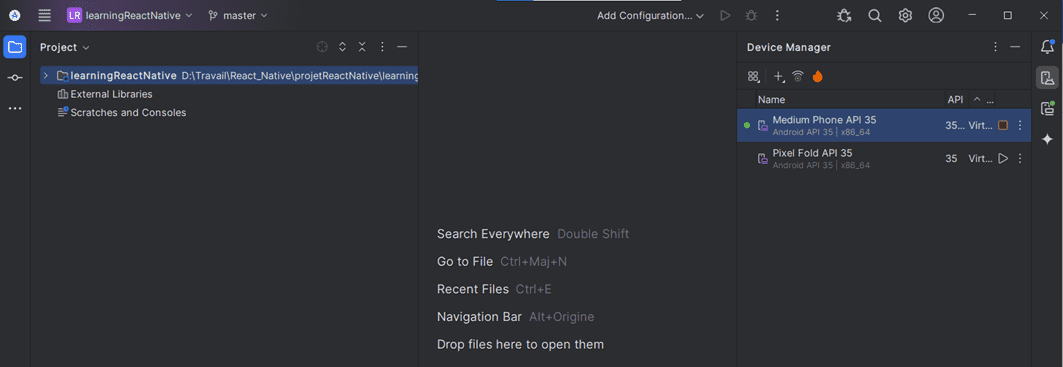The width and height of the screenshot is (1063, 367).
Task: Select the Medium Phone API 35 device row
Action: tap(884, 125)
